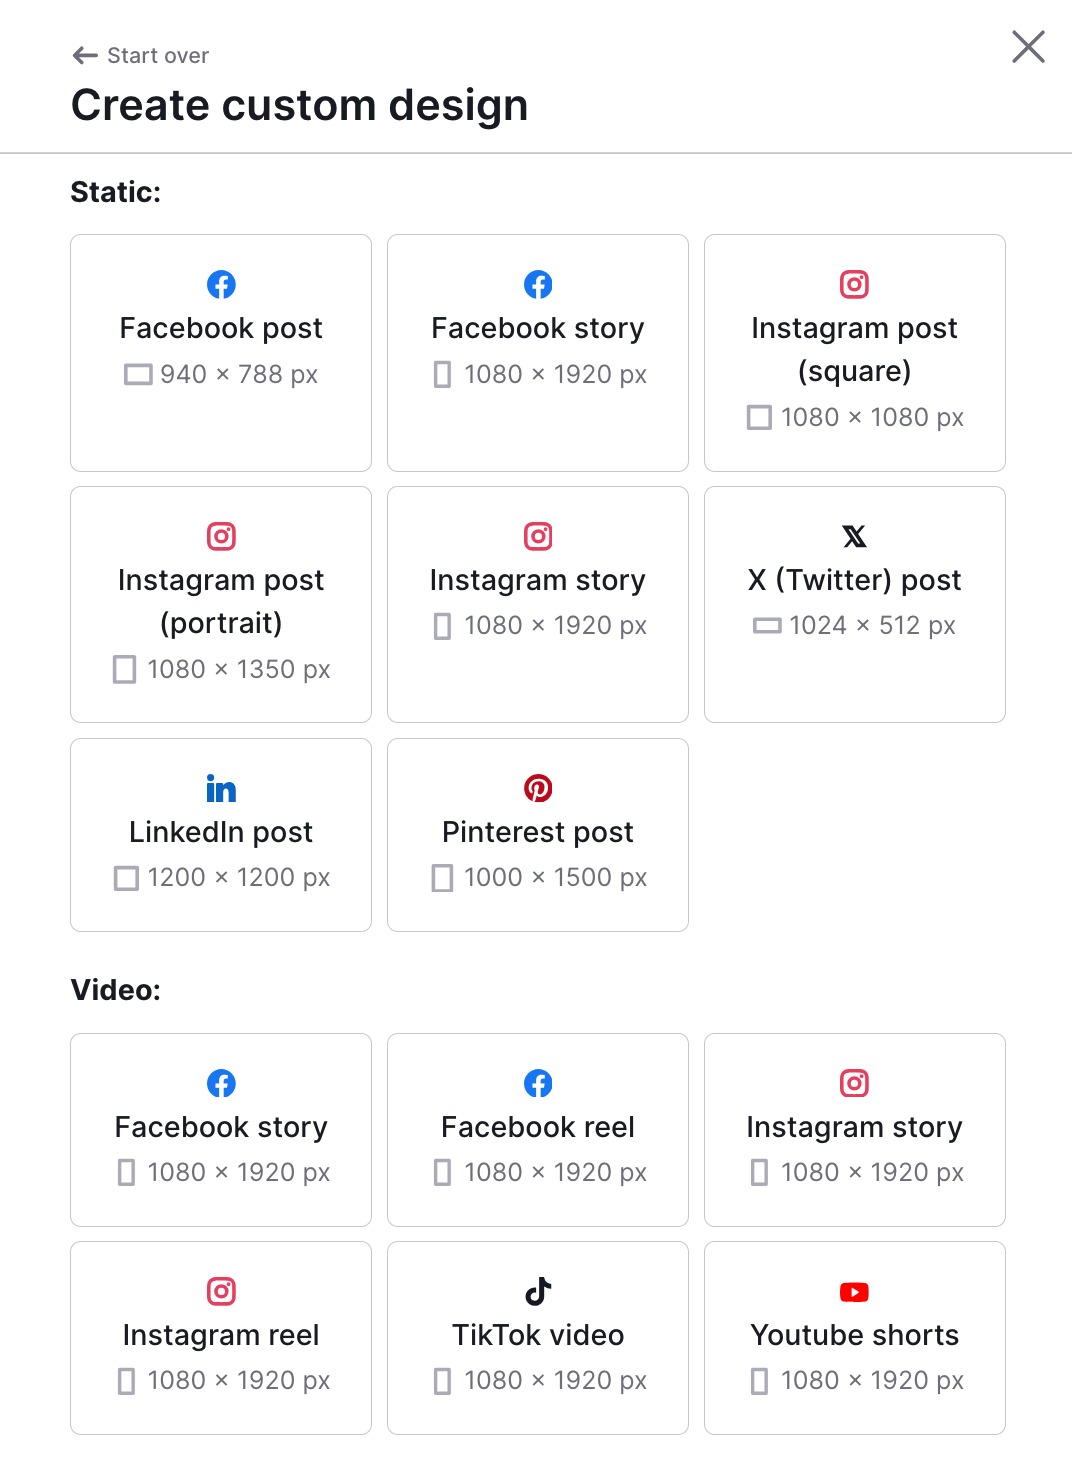The width and height of the screenshot is (1072, 1464).
Task: Click the Pinterest icon on Pinterest post card
Action: [538, 788]
